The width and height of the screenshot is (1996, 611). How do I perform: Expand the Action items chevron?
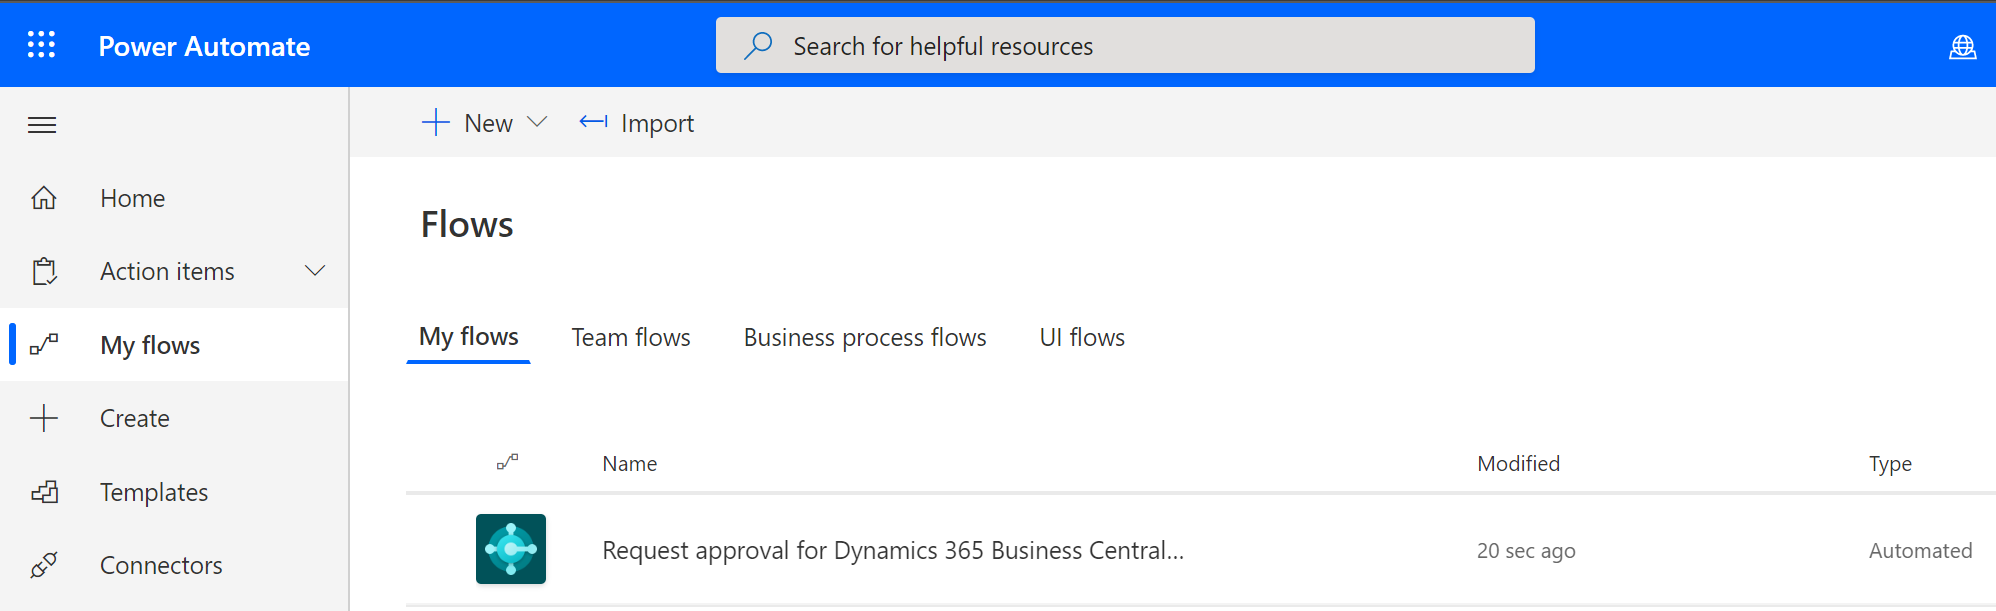[x=315, y=271]
